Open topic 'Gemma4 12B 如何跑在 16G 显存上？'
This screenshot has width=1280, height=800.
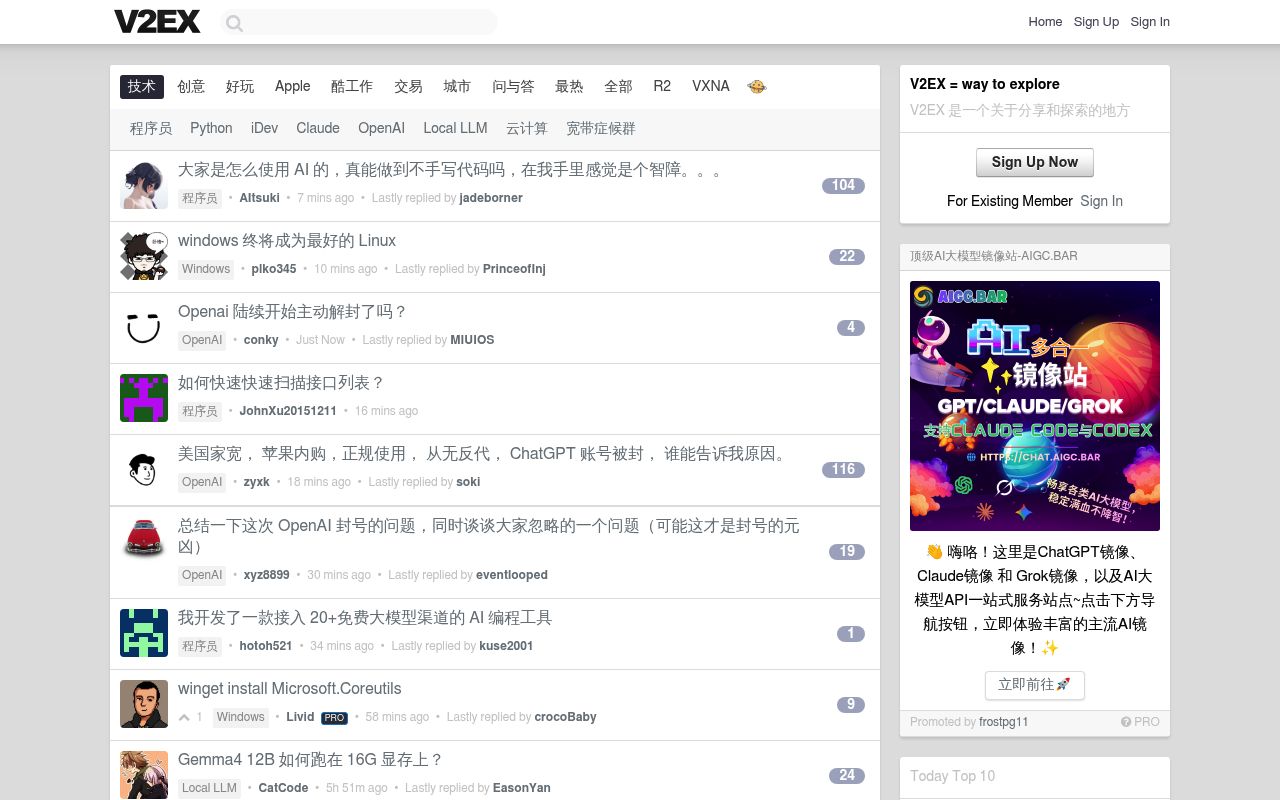[x=311, y=760]
